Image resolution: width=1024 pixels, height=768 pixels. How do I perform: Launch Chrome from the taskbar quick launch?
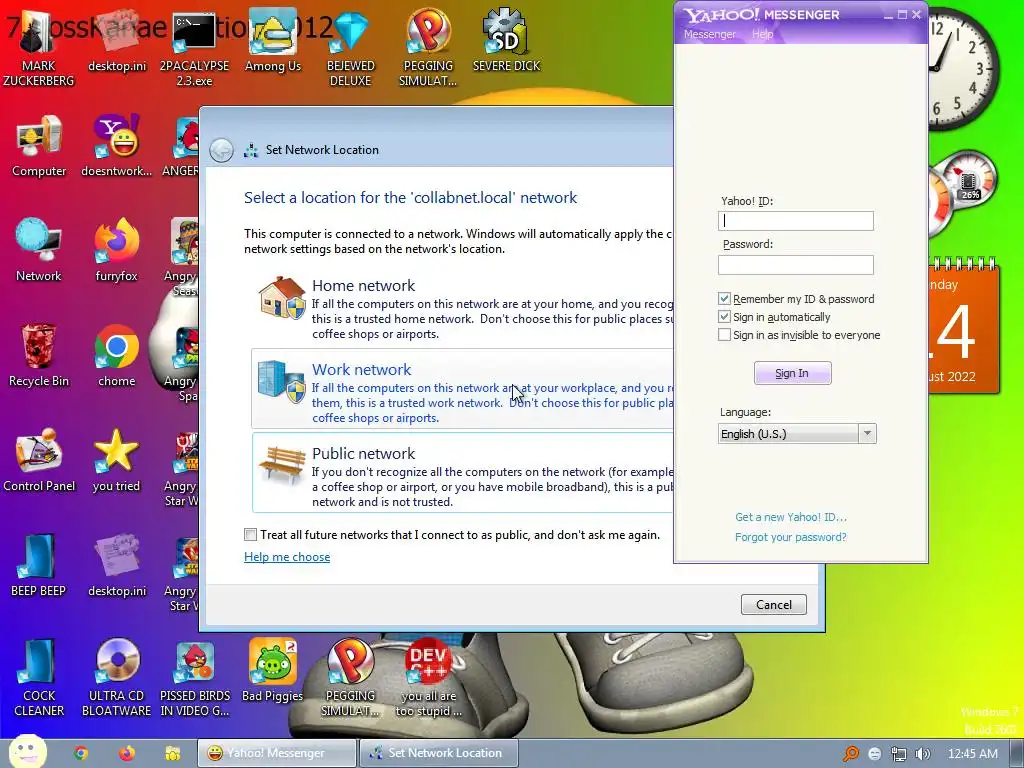(x=81, y=753)
